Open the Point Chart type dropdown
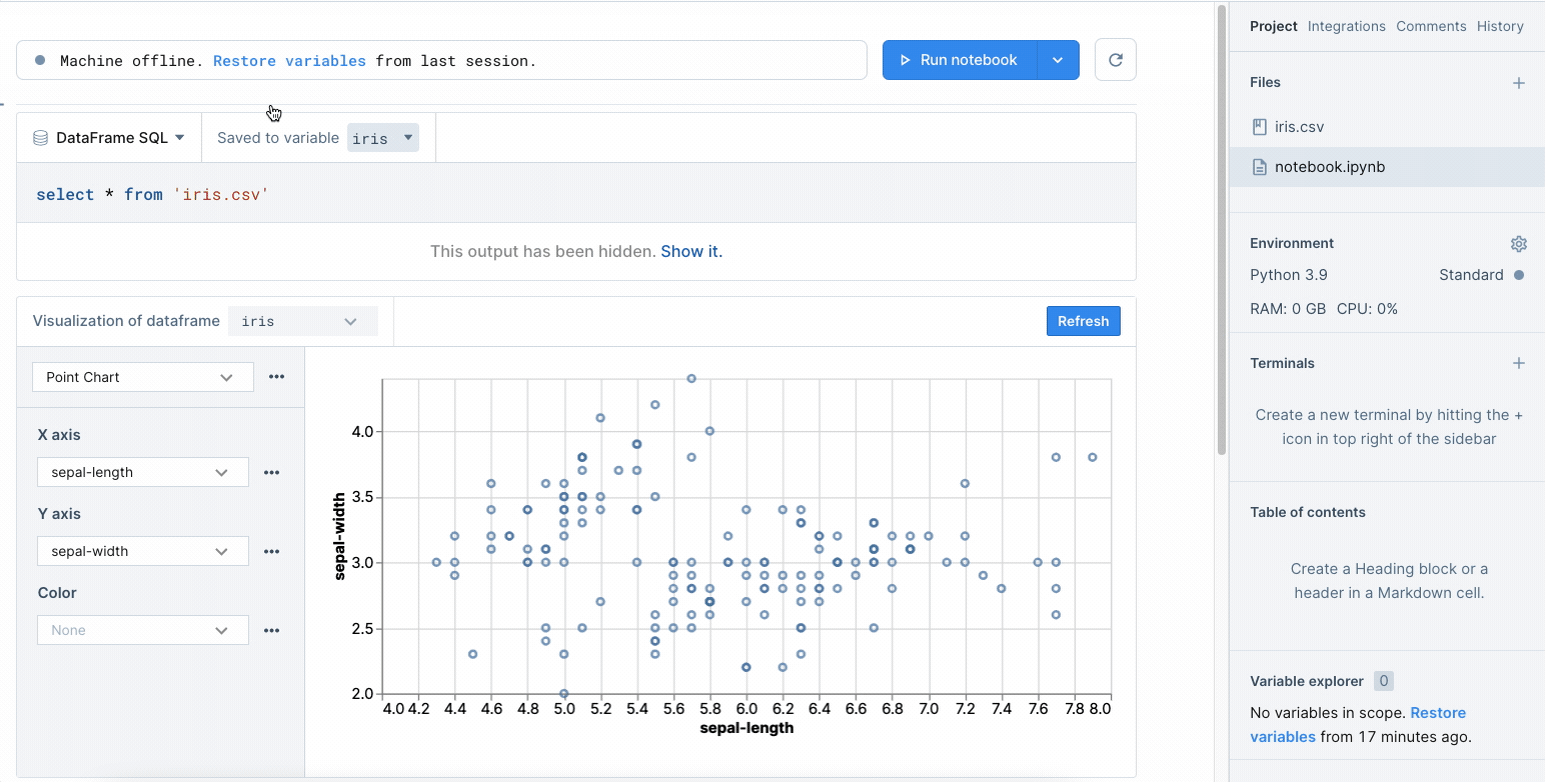The image size is (1545, 782). [x=142, y=377]
